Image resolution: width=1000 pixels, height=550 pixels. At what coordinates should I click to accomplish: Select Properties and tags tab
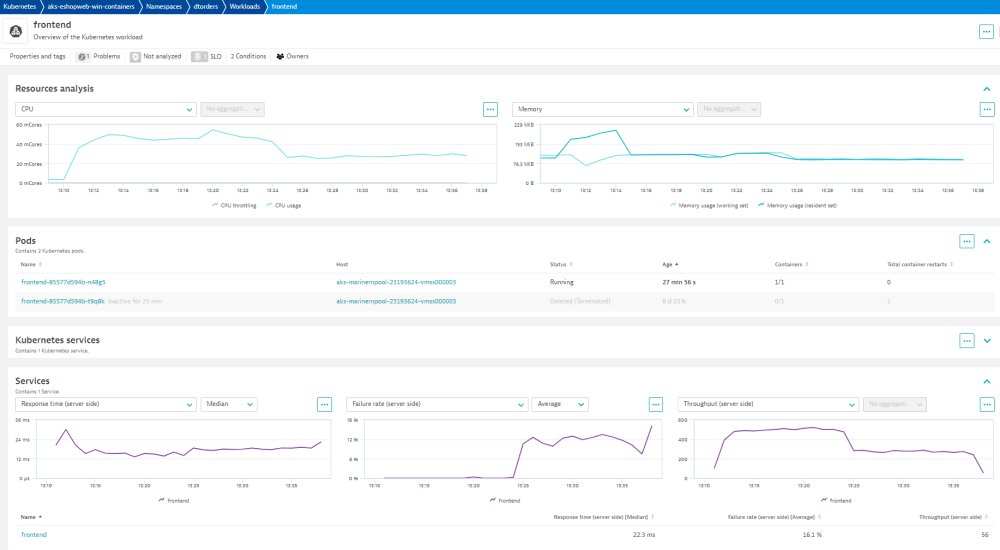(x=39, y=57)
